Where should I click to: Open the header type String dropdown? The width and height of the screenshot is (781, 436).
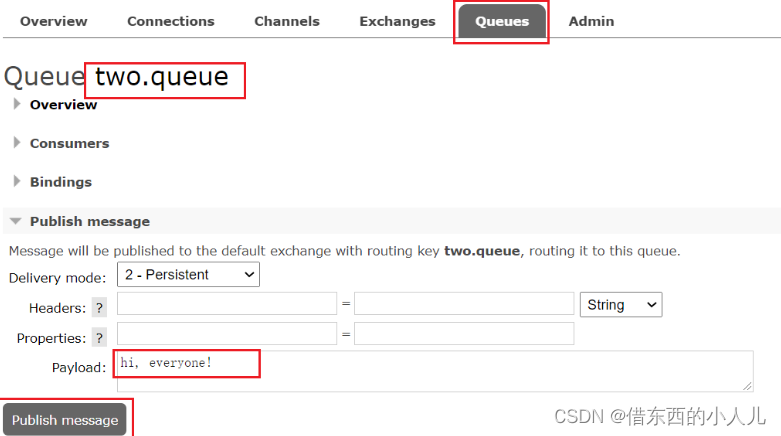pyautogui.click(x=621, y=304)
